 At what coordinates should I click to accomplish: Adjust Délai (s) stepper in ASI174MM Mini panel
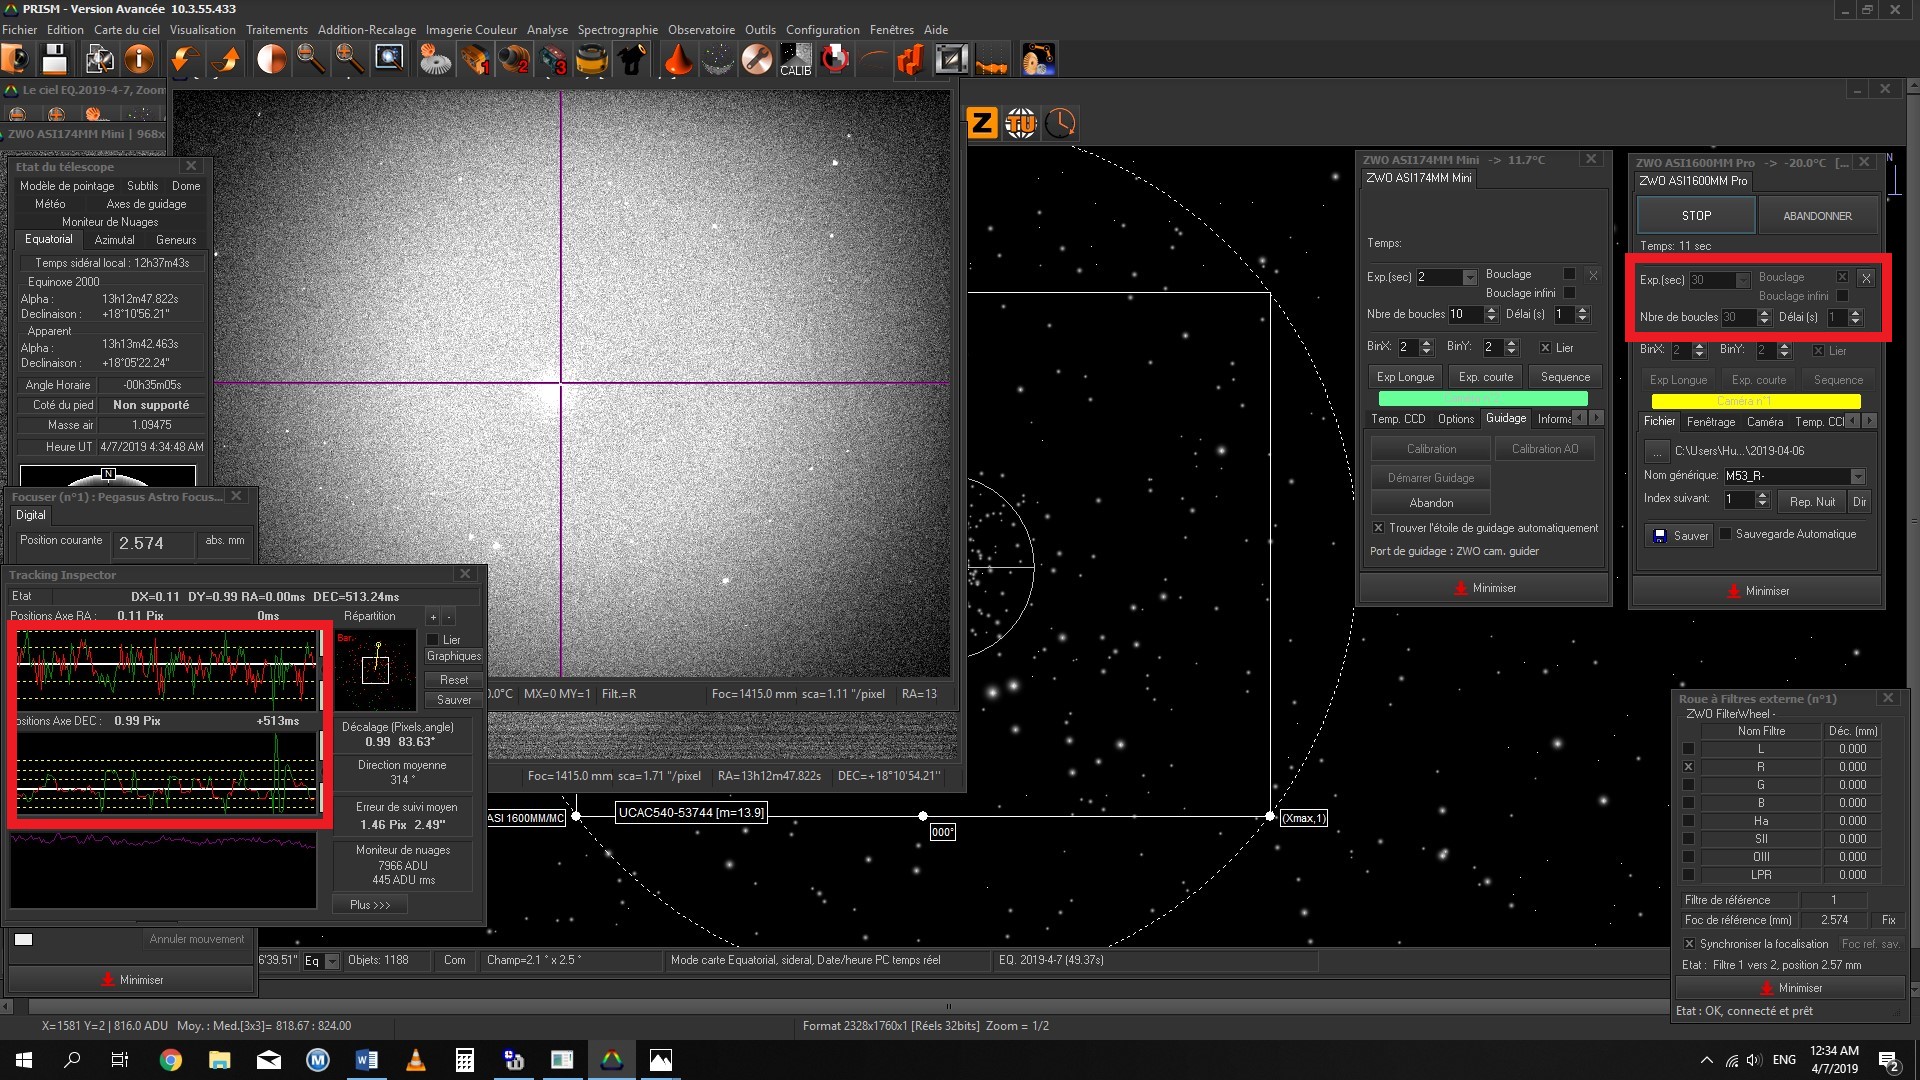[x=1582, y=314]
